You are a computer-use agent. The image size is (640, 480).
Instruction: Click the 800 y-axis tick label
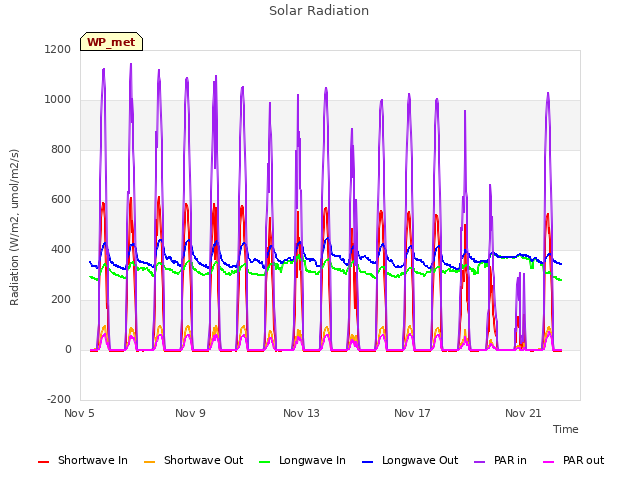61,149
